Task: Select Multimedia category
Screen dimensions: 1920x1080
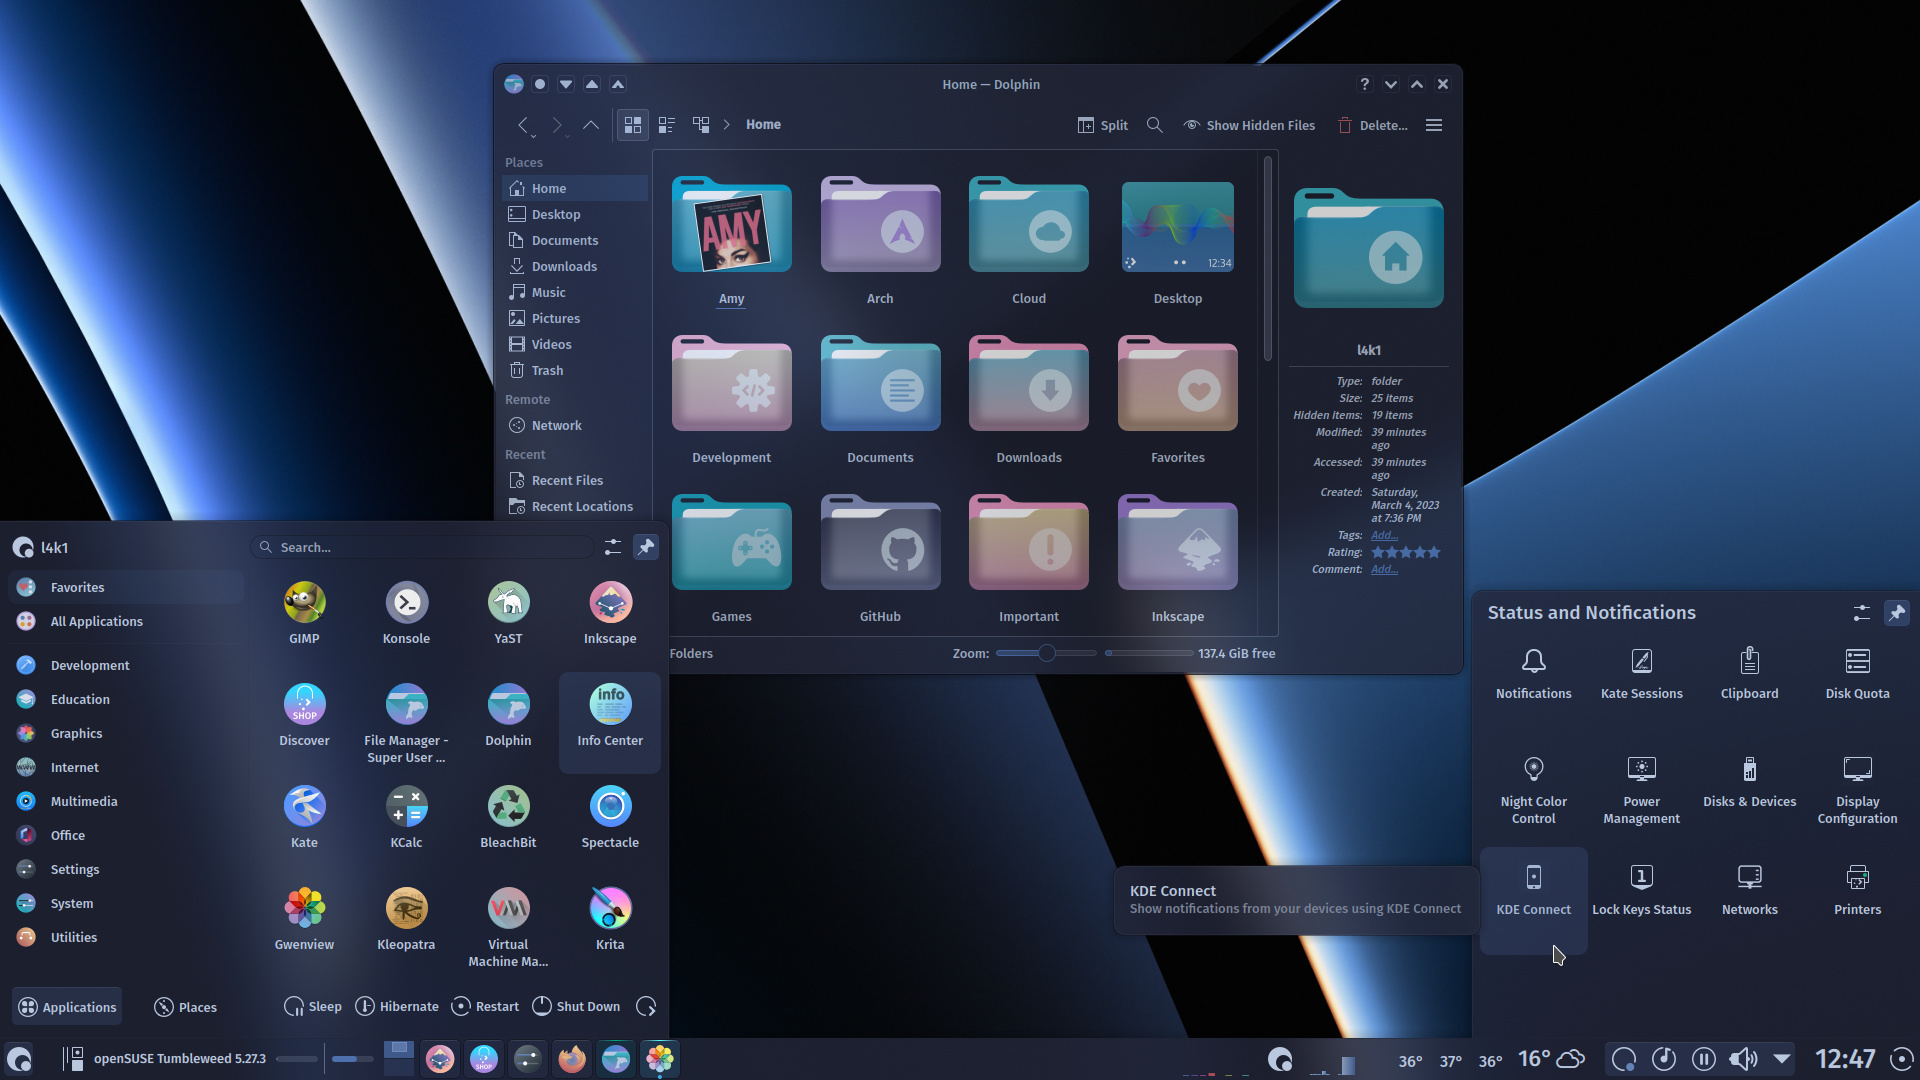Action: 126,801
